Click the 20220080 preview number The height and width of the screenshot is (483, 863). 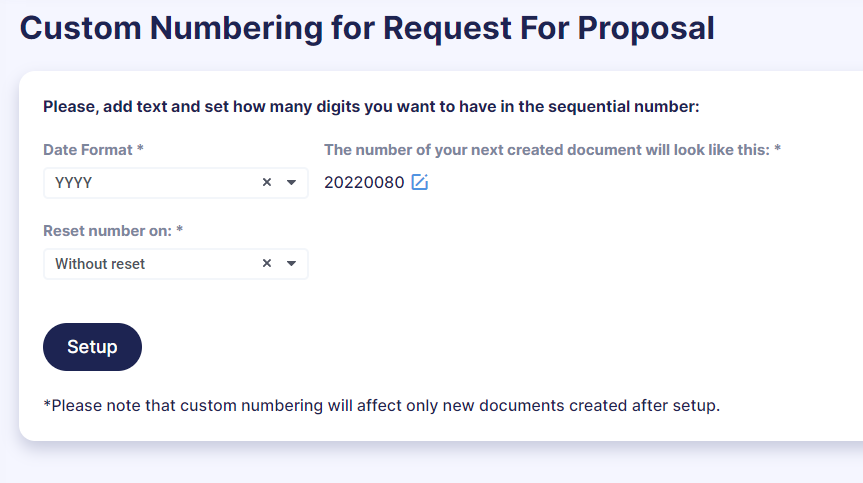[x=364, y=183]
